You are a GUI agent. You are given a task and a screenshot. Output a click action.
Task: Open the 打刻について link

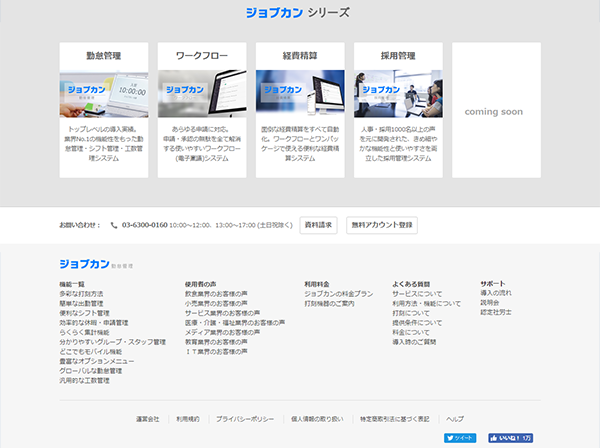pos(411,313)
